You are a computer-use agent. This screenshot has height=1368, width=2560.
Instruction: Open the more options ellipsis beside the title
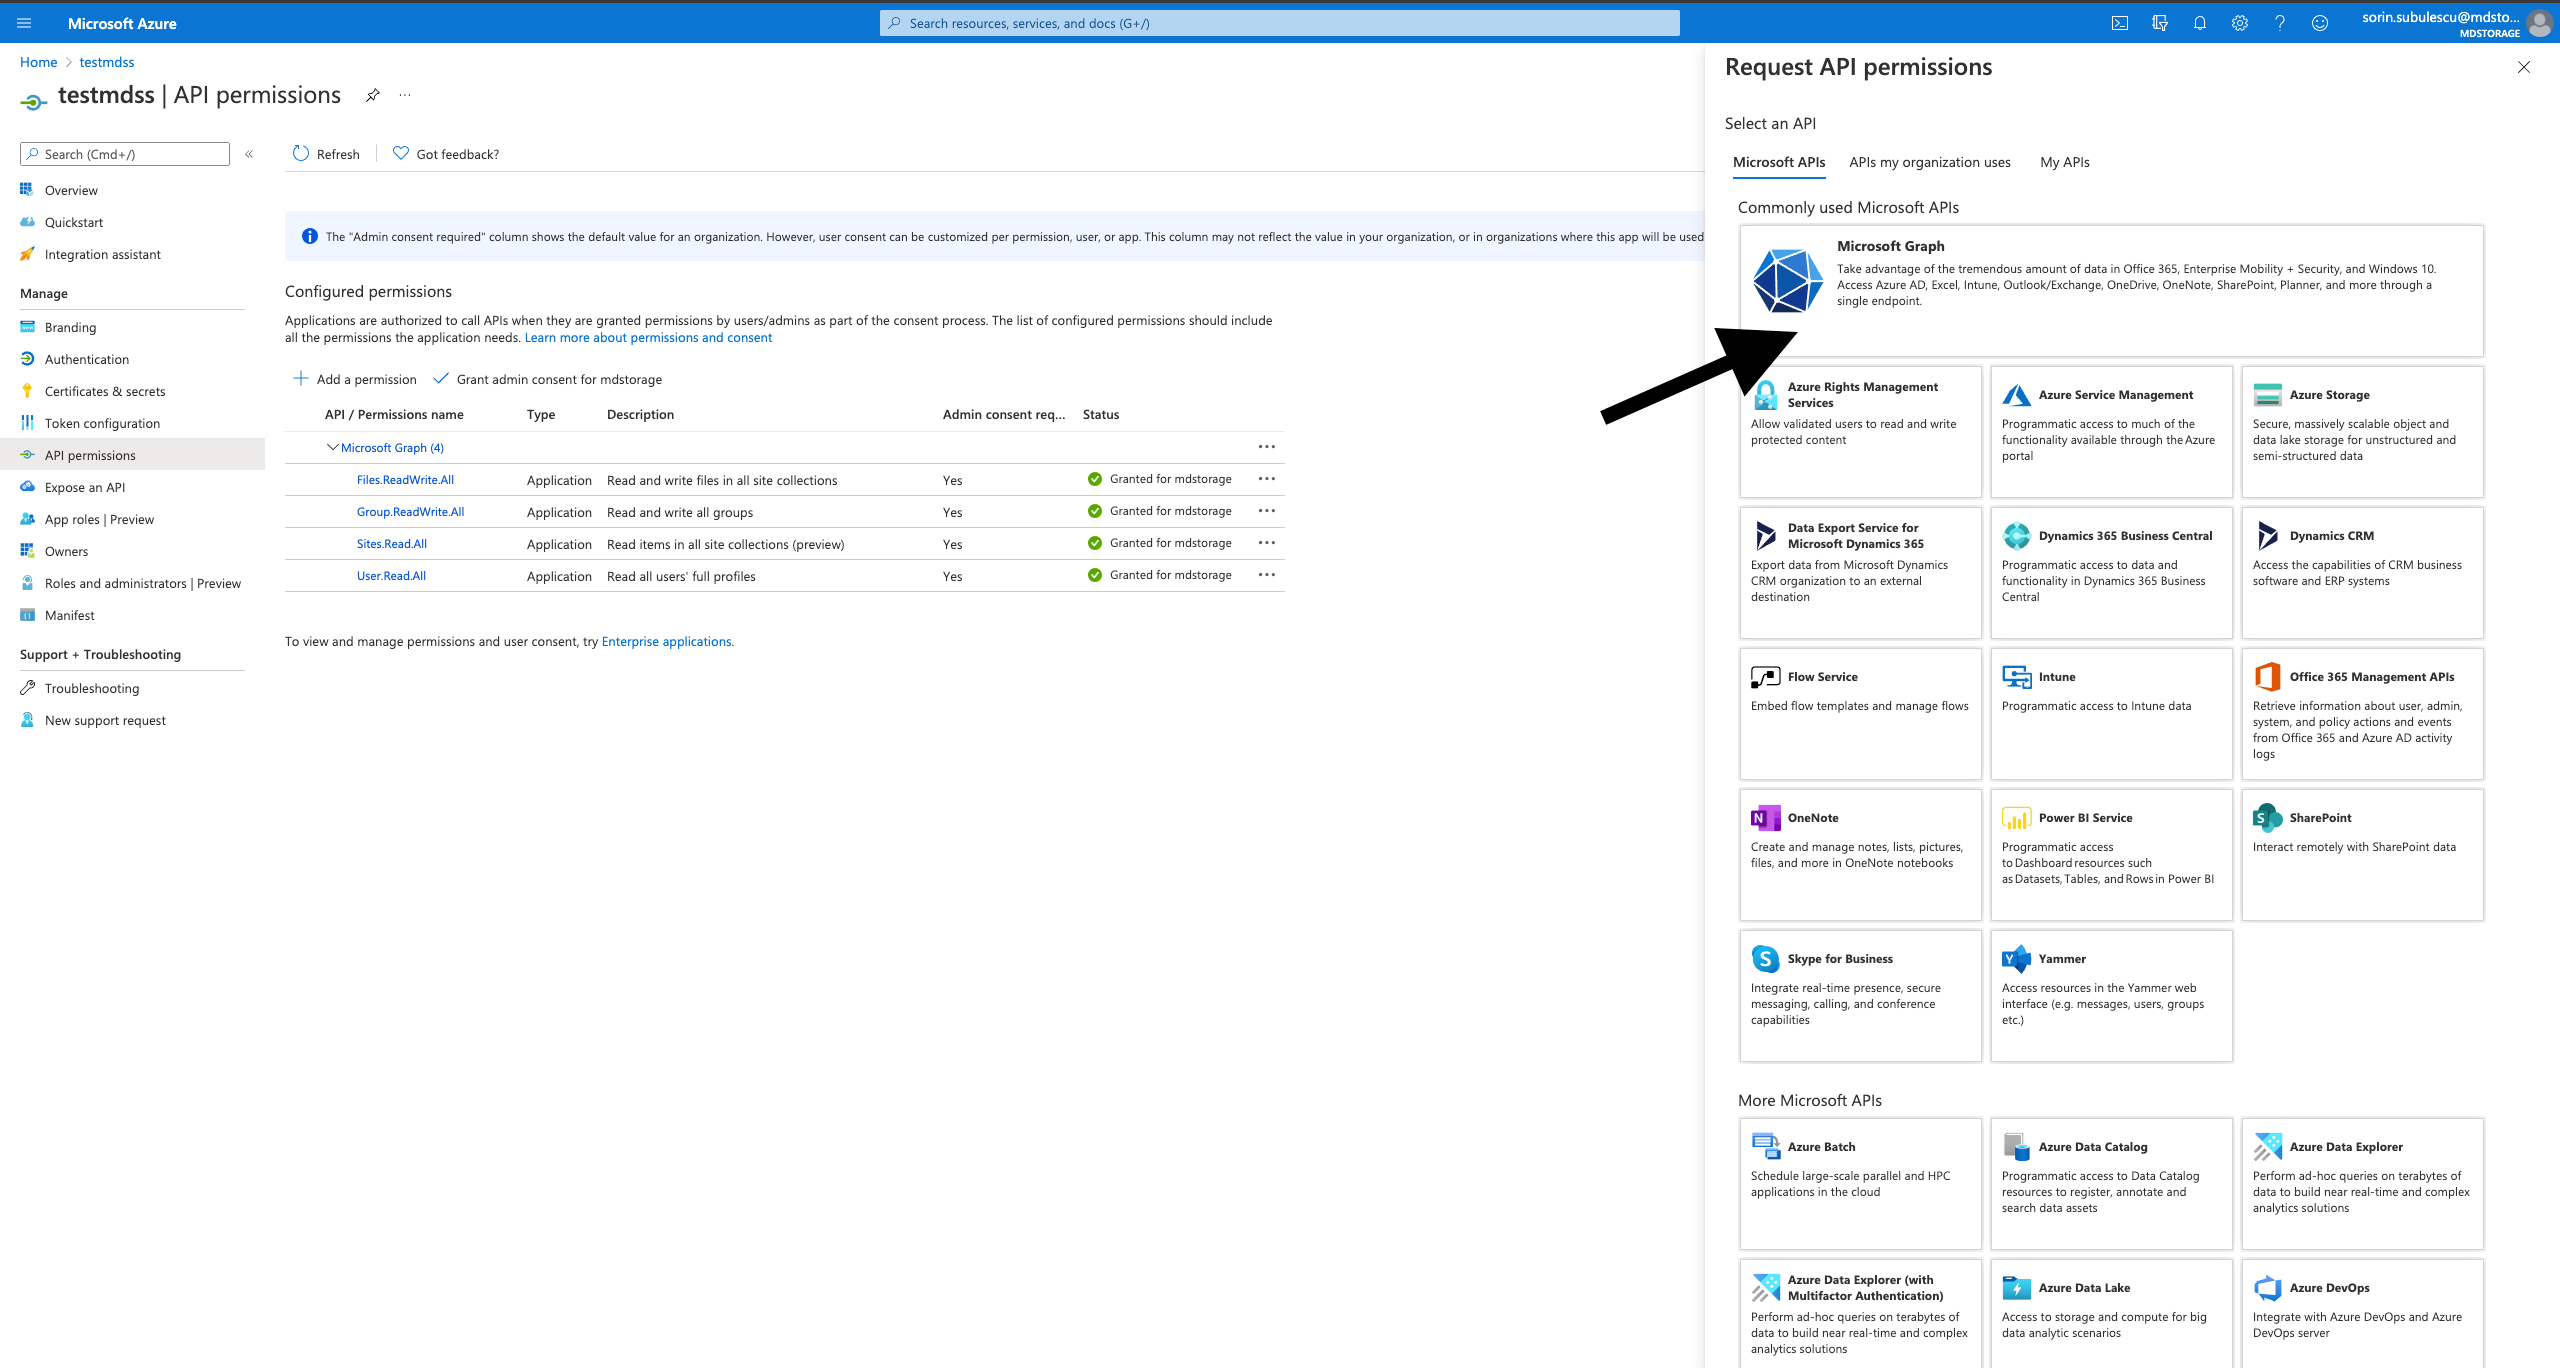[x=405, y=95]
